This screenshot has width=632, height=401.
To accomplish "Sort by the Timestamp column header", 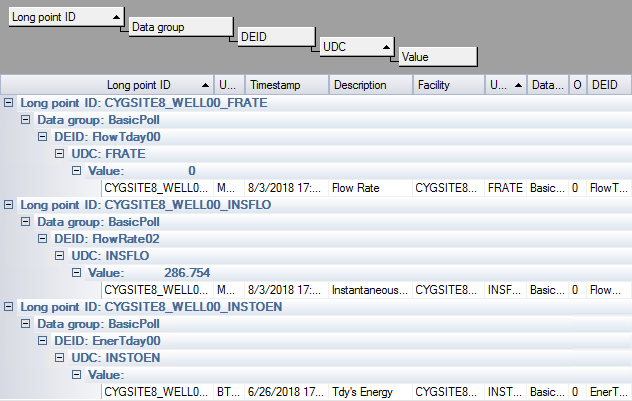I will [287, 85].
